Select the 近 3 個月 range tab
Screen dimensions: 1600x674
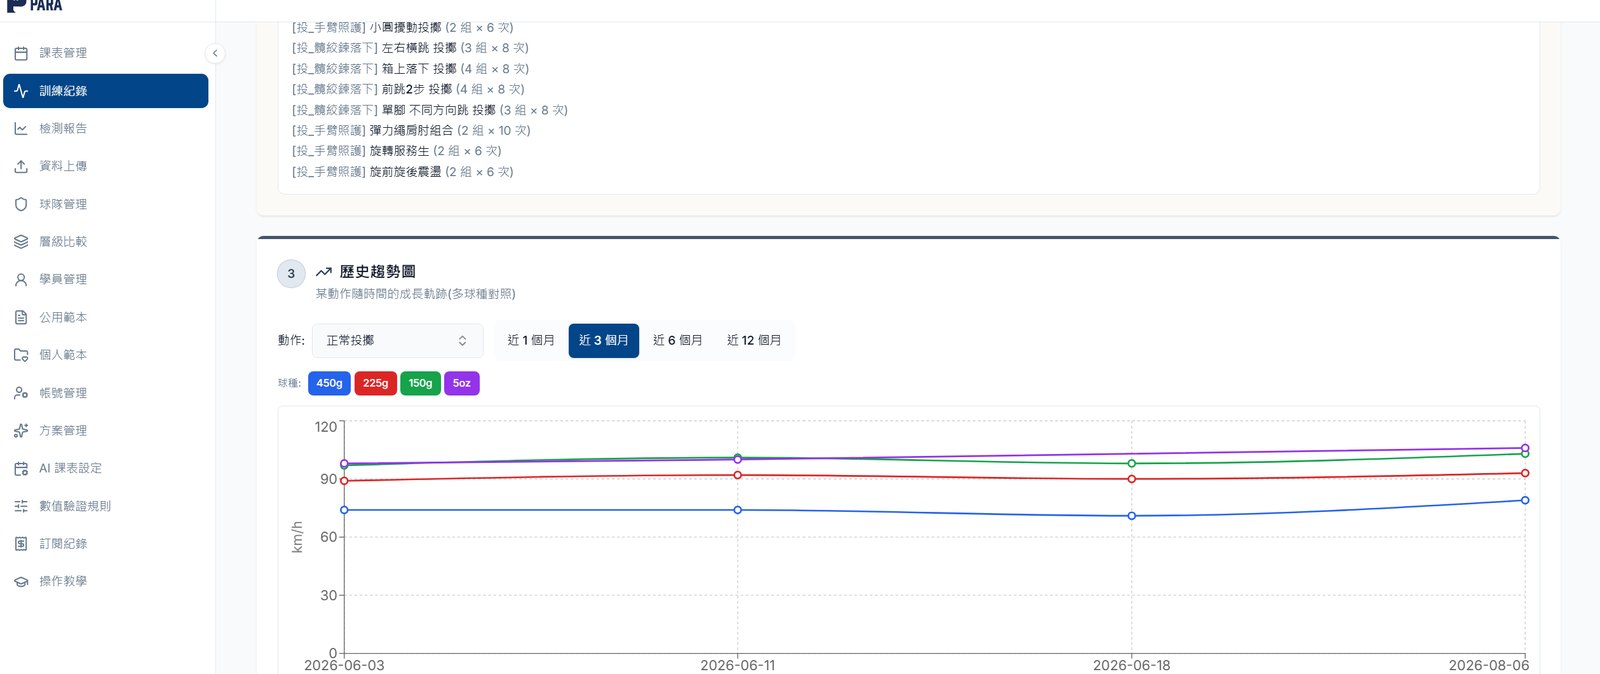604,341
